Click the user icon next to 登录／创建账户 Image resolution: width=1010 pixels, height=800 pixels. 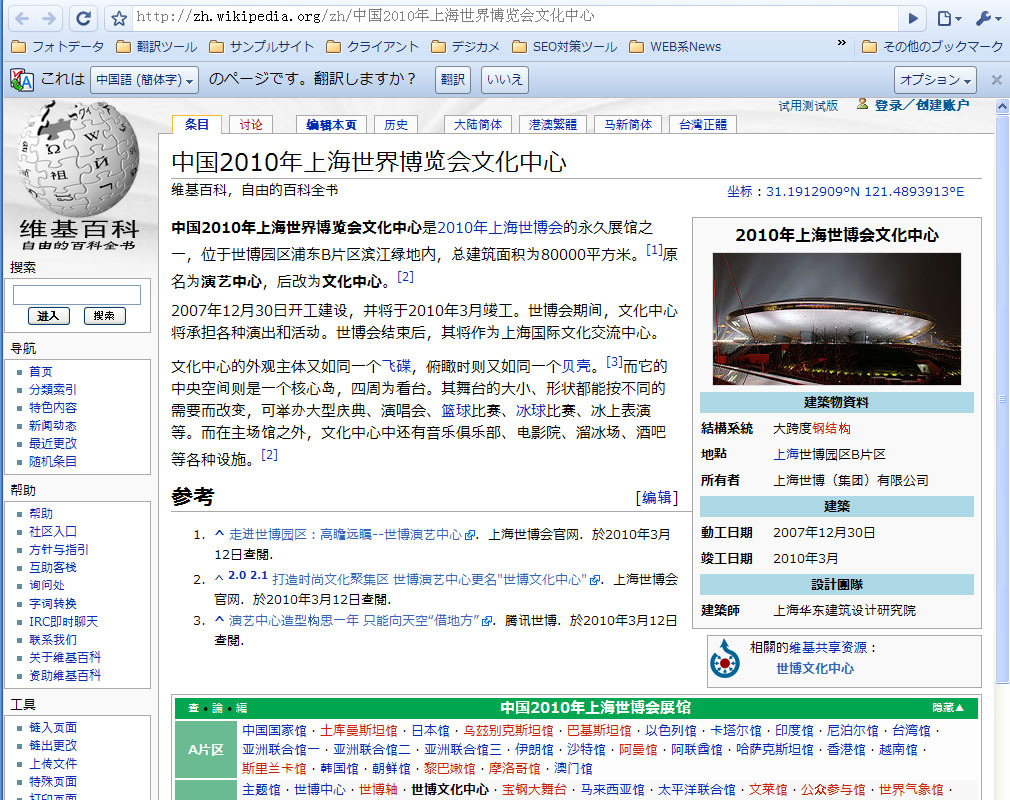[862, 104]
